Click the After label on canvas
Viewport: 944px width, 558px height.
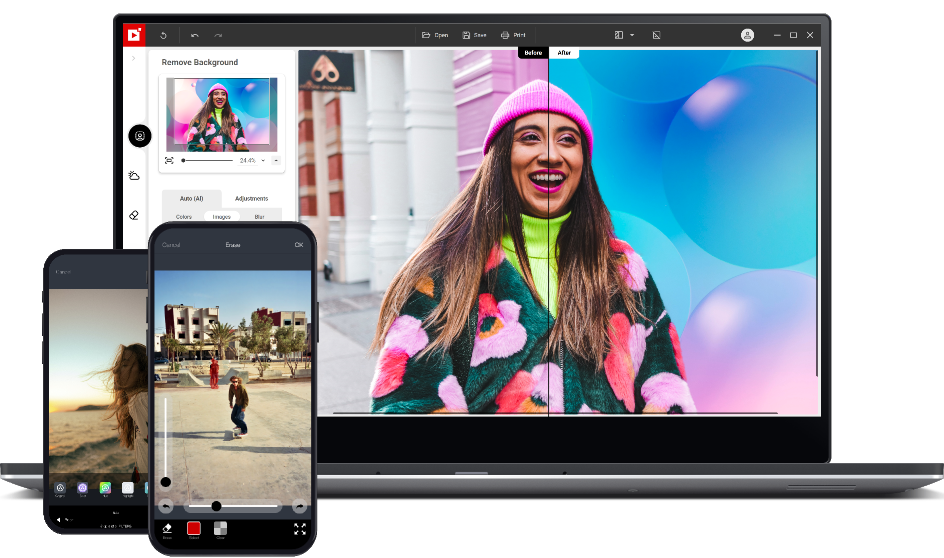(564, 53)
